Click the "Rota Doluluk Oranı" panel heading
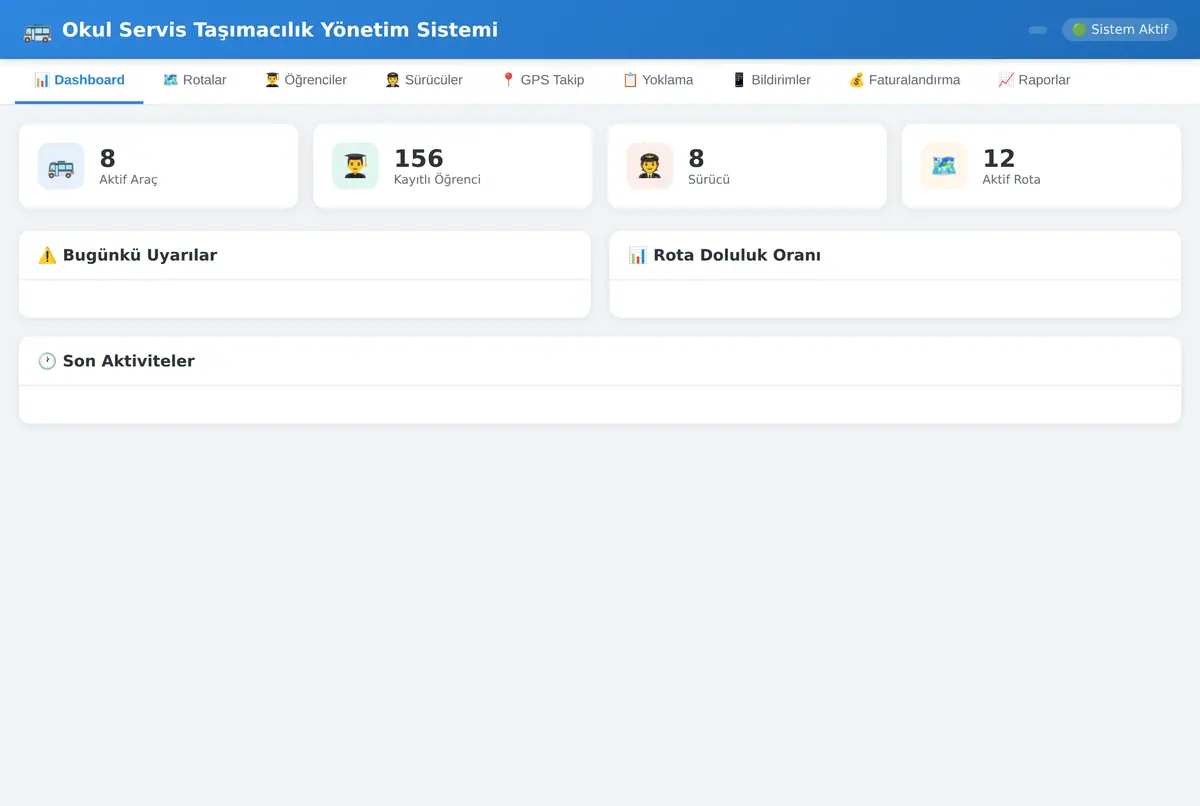The image size is (1200, 806). tap(724, 255)
